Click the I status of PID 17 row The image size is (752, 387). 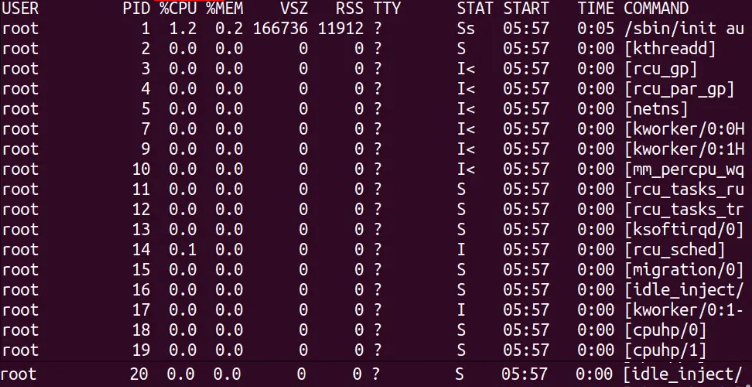[x=461, y=311]
